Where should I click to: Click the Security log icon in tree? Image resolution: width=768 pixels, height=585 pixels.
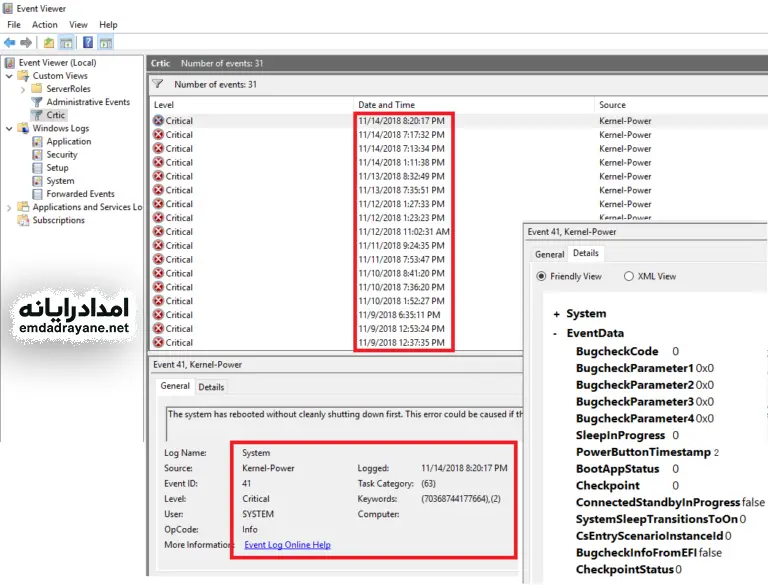pos(37,154)
